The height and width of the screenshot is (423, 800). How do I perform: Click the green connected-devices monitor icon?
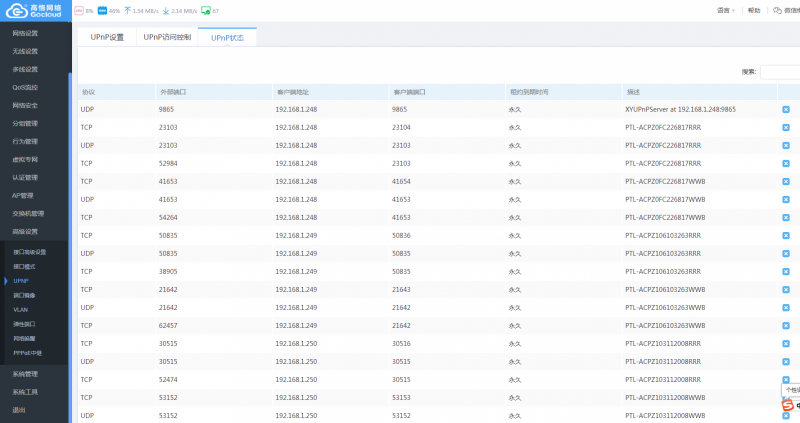[206, 10]
